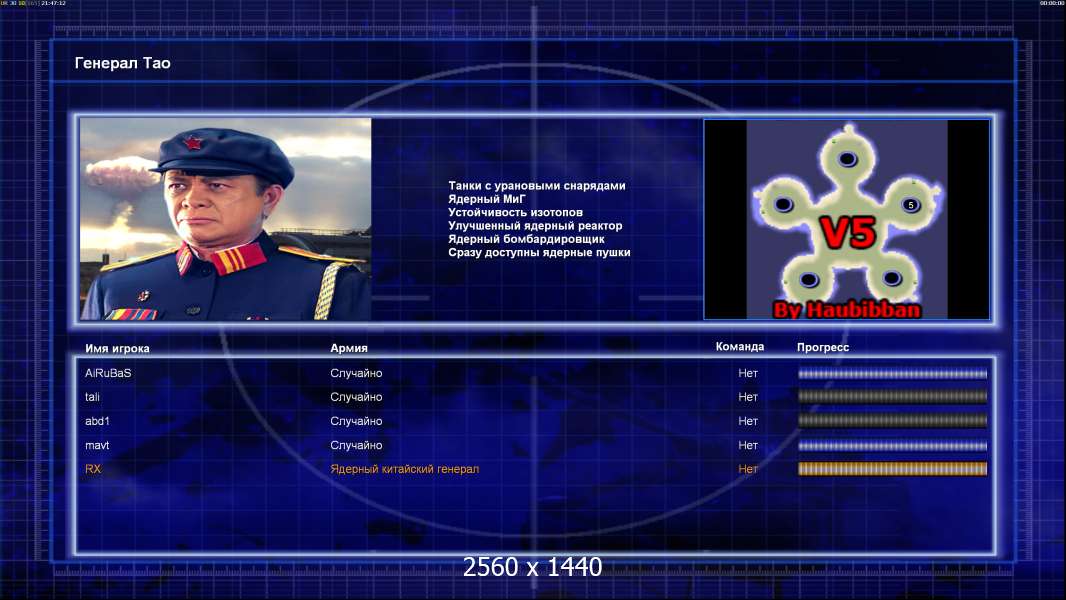Click 'By Haubibban' credit on map preview
1066x600 pixels.
click(x=847, y=310)
